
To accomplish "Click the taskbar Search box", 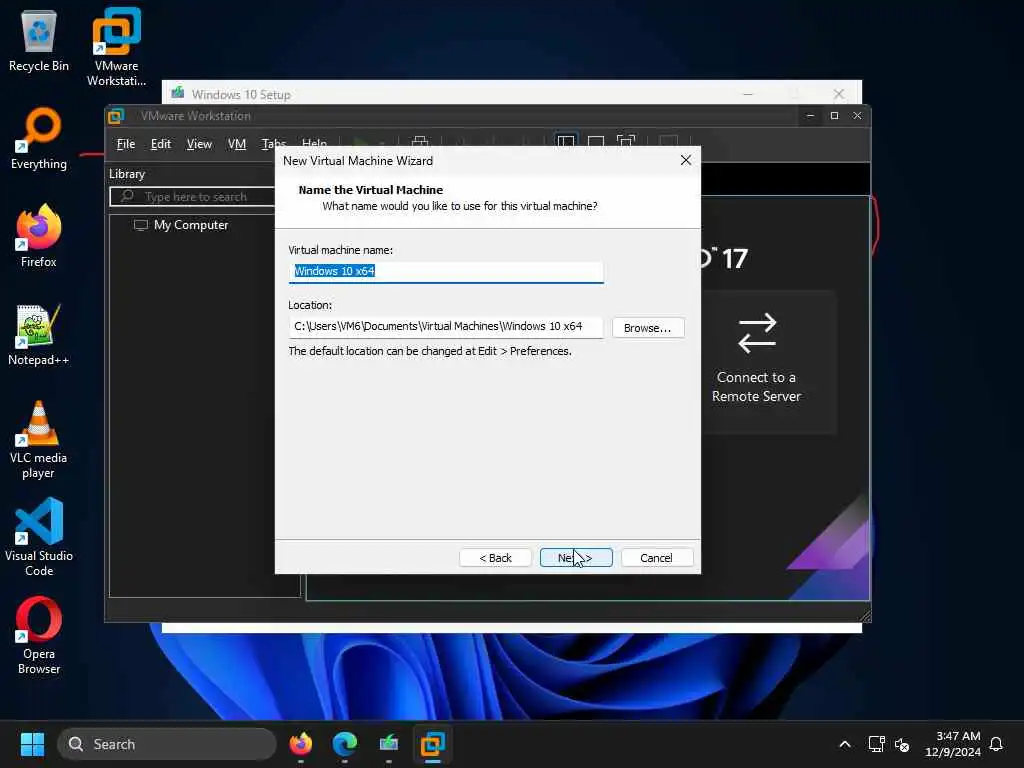I will (167, 744).
